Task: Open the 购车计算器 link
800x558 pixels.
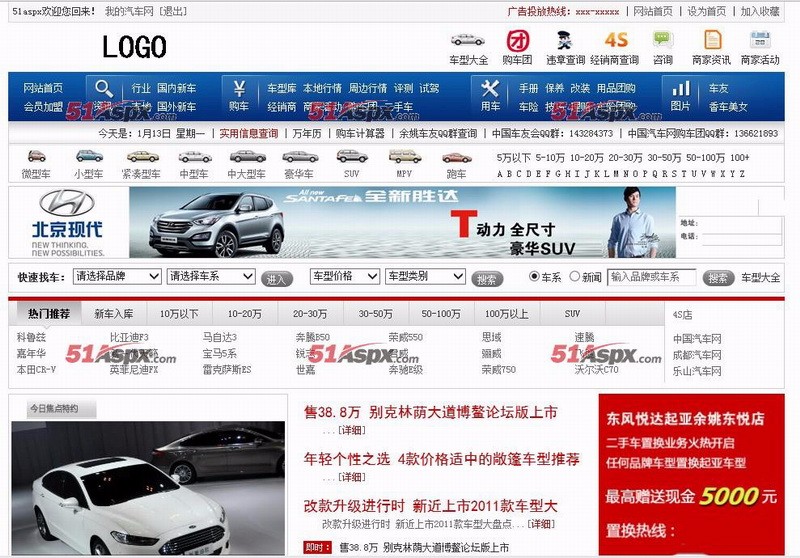Action: coord(360,134)
